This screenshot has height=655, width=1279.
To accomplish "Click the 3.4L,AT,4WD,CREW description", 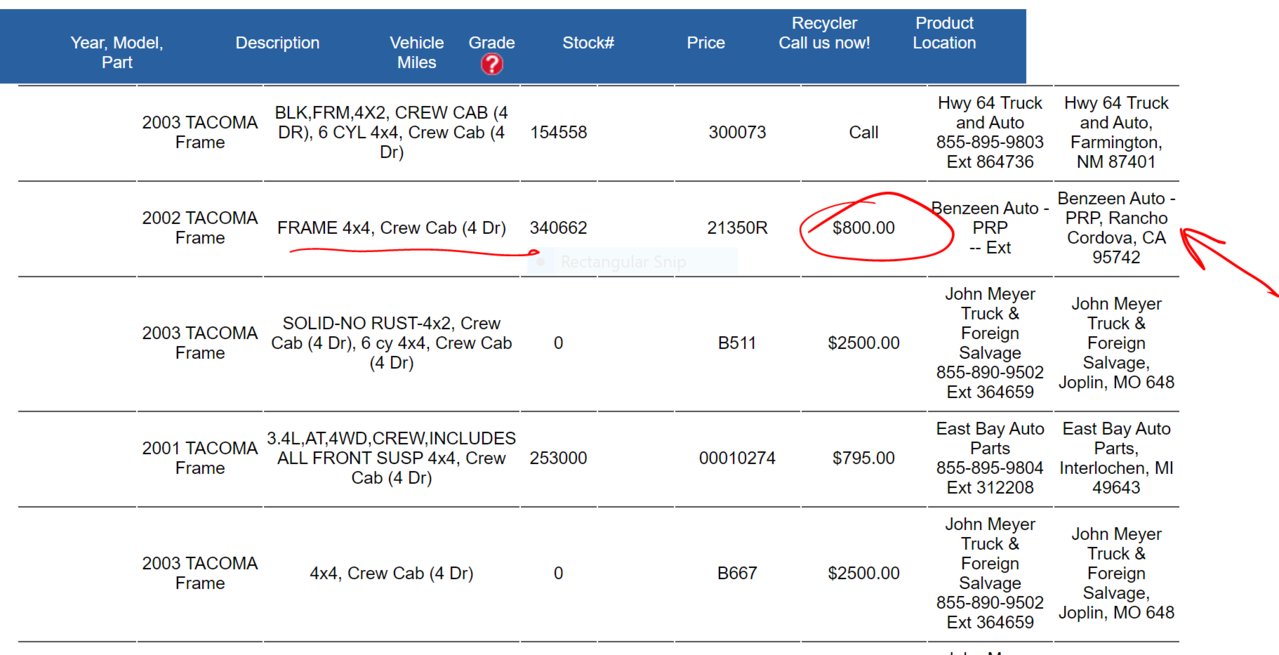I will pyautogui.click(x=391, y=458).
